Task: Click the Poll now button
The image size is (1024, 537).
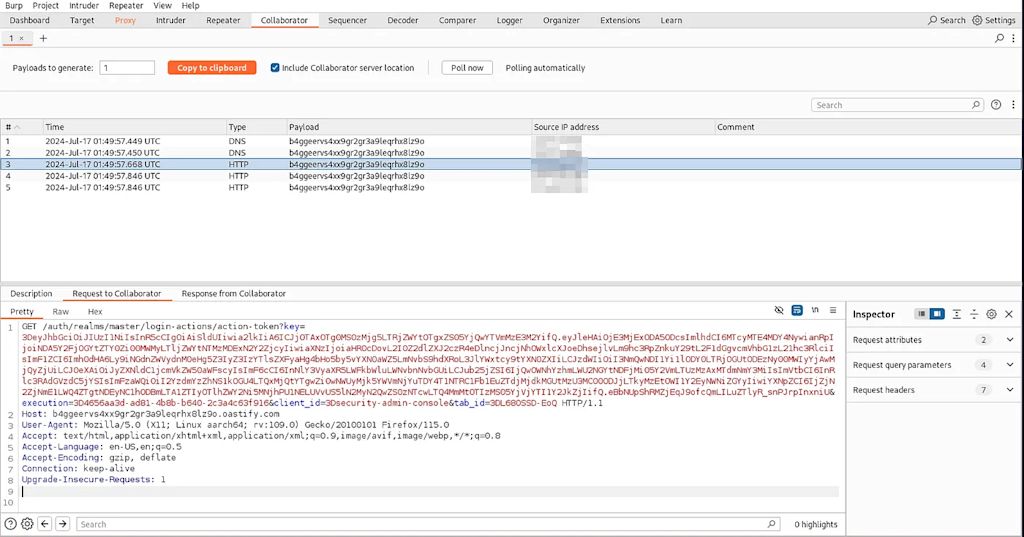Action: click(467, 67)
